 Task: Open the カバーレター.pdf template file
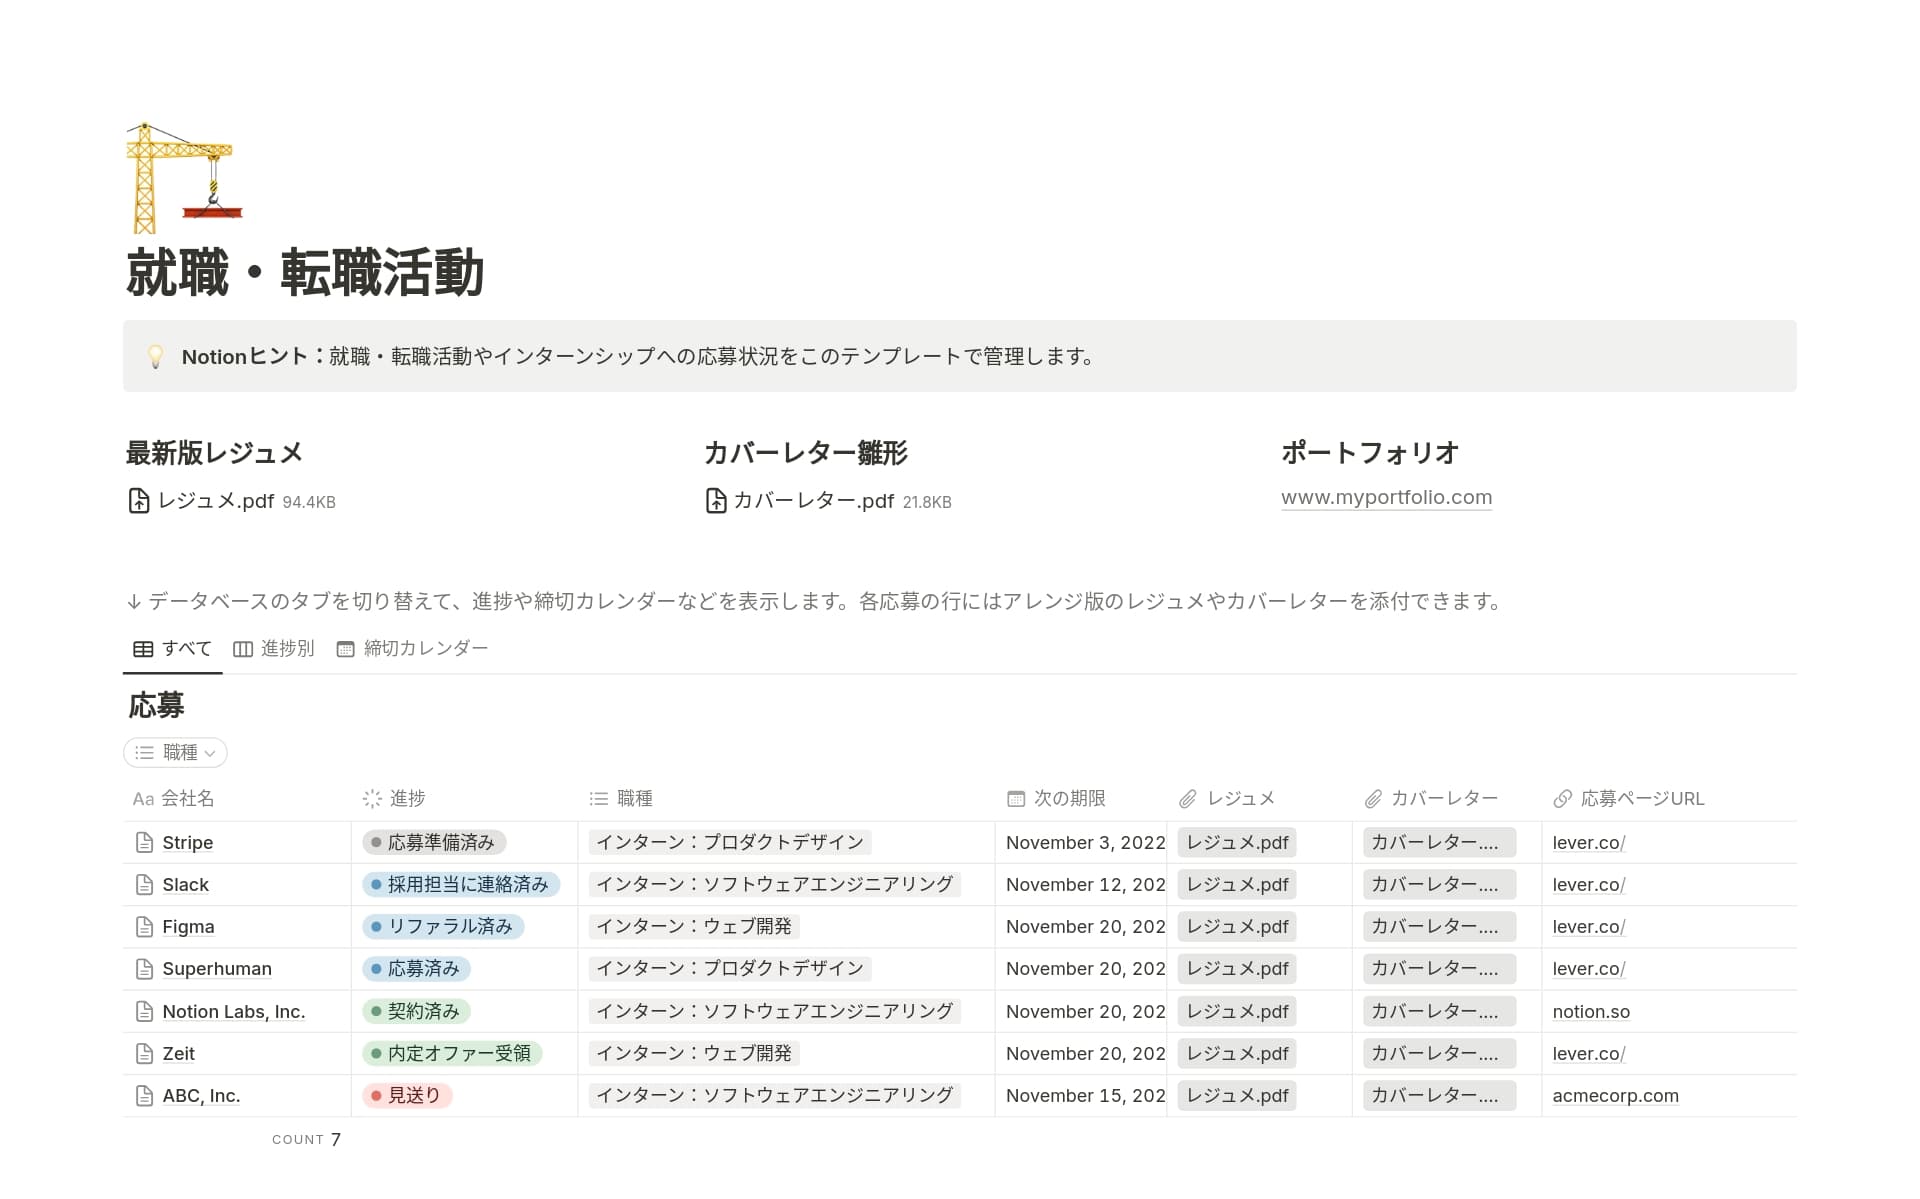point(812,500)
